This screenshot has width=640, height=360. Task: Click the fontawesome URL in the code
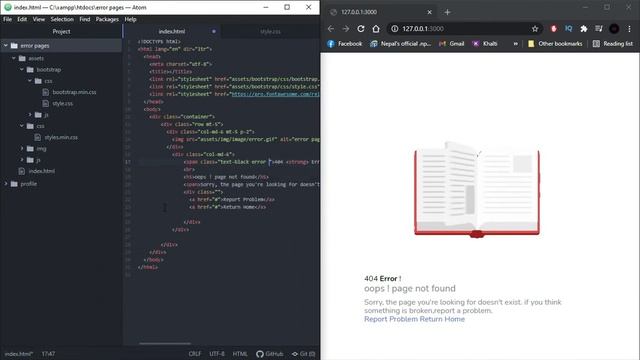point(276,94)
